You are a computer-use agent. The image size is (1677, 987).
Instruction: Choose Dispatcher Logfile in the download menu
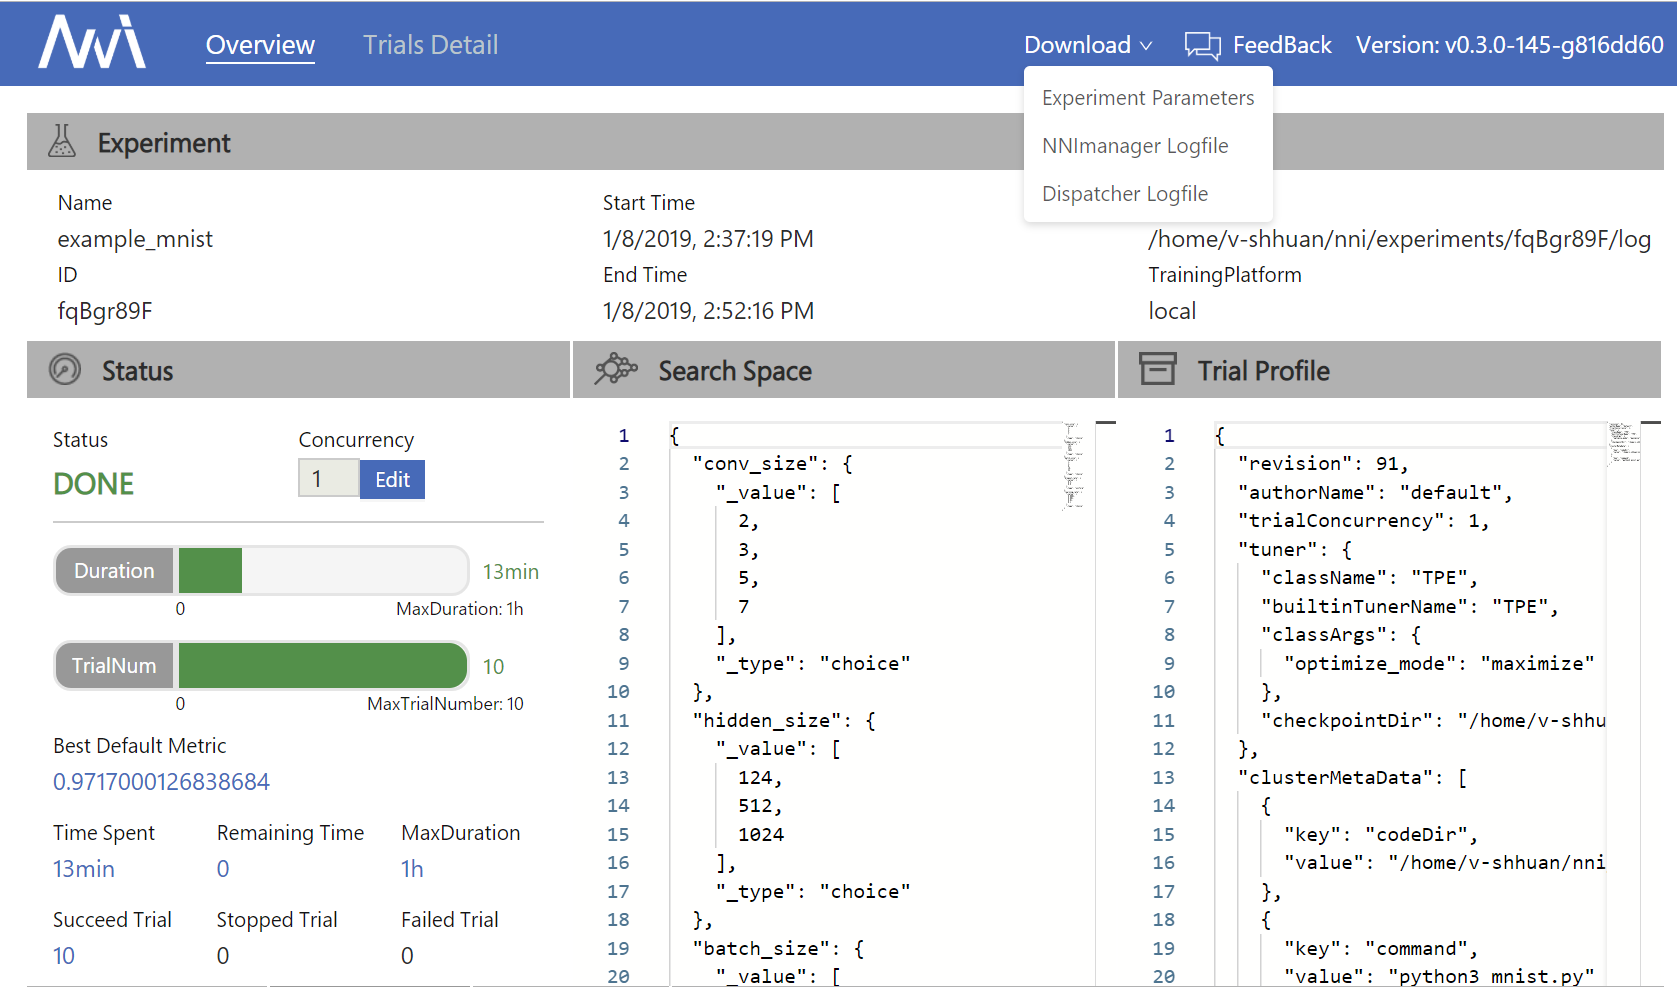(1125, 193)
